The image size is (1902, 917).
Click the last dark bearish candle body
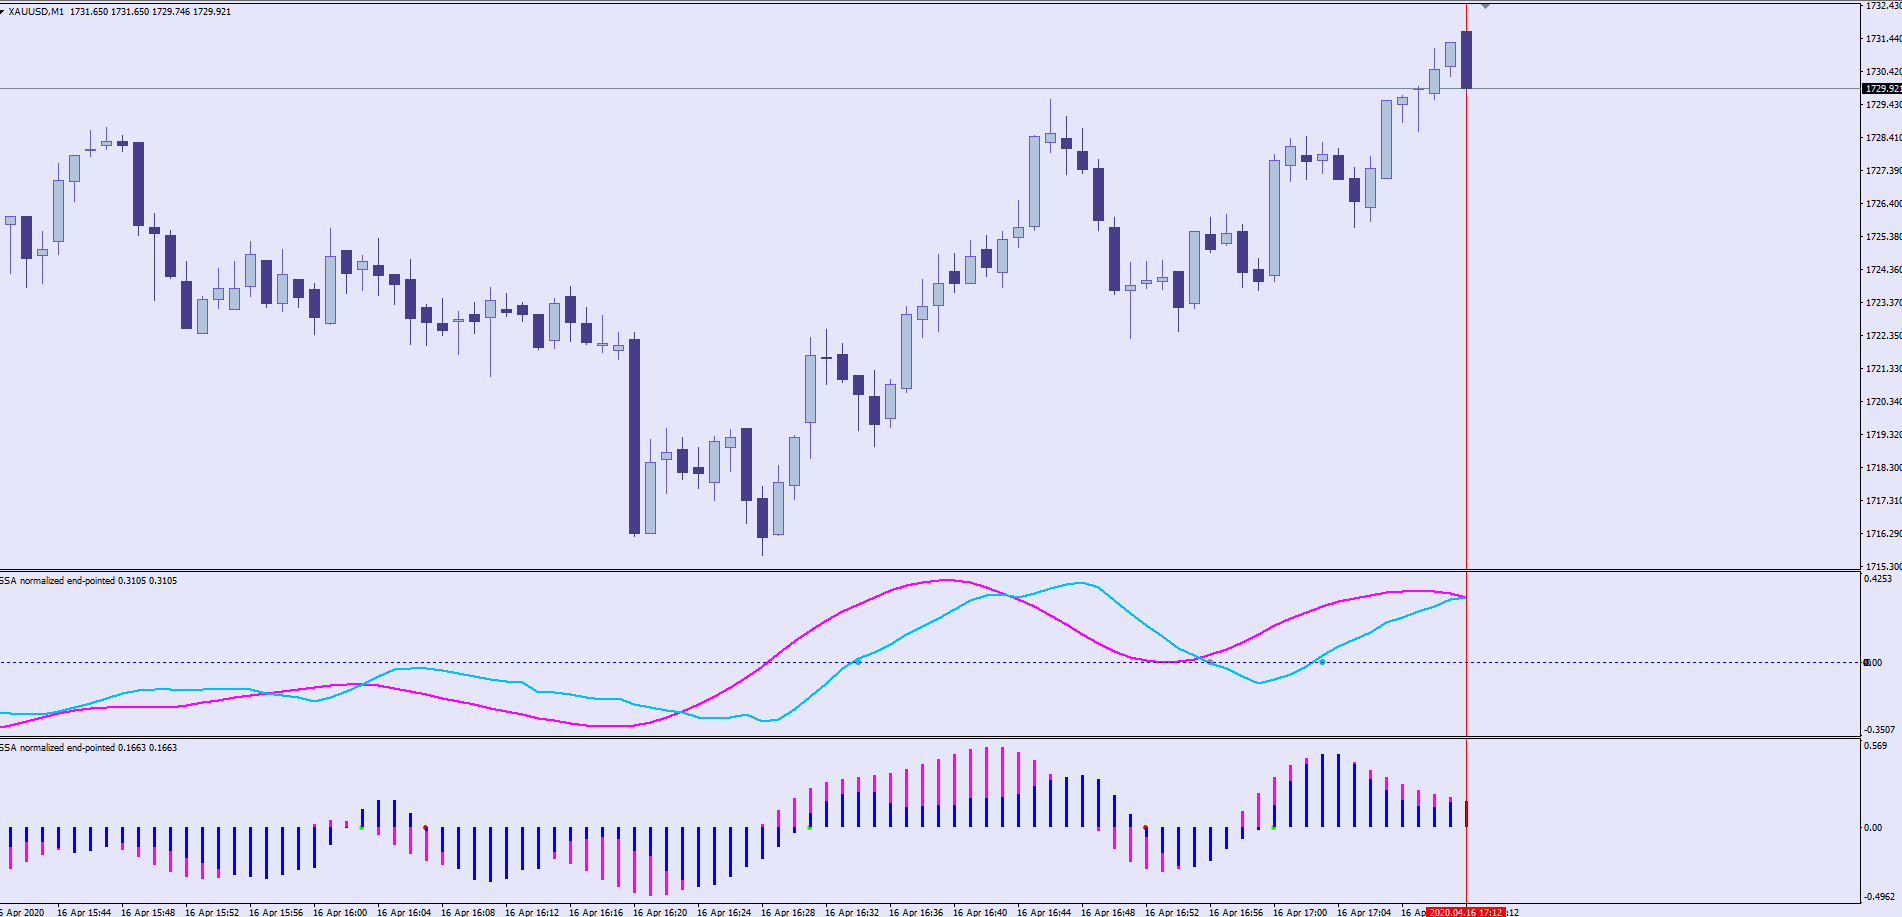tap(1466, 60)
